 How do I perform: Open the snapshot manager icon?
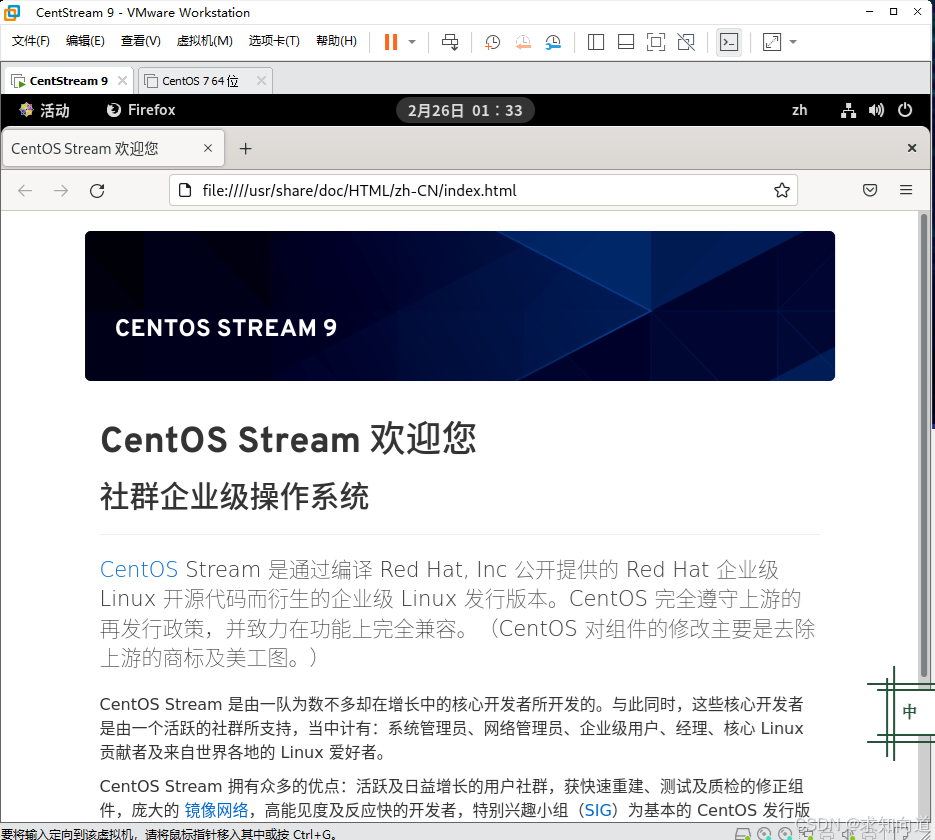[x=553, y=42]
